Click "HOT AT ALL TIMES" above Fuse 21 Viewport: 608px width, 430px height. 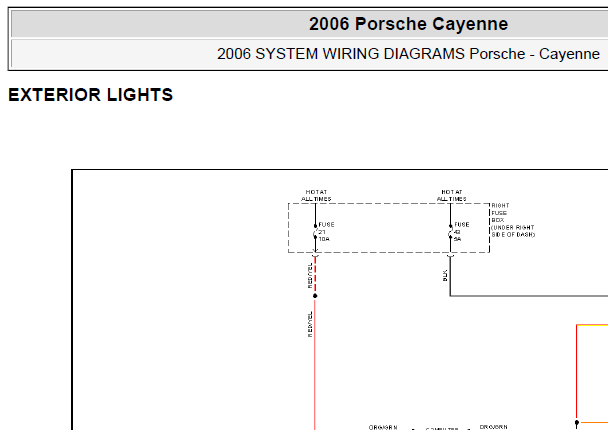tap(316, 195)
